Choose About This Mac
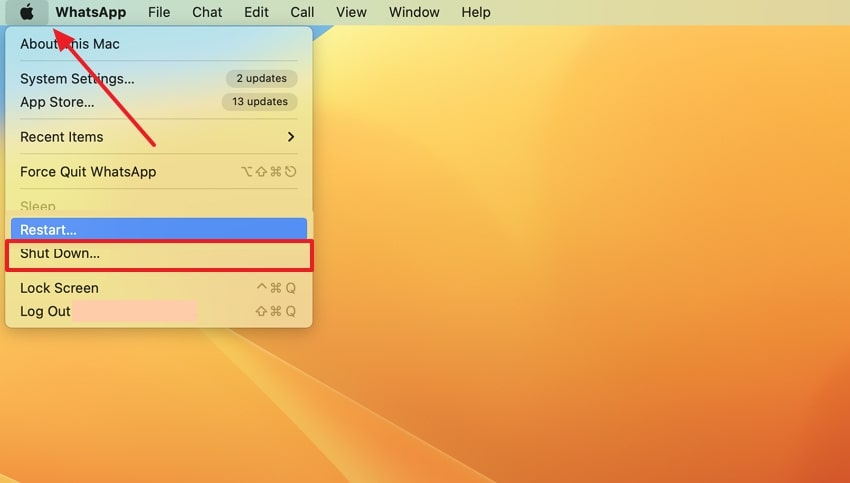 pyautogui.click(x=159, y=44)
